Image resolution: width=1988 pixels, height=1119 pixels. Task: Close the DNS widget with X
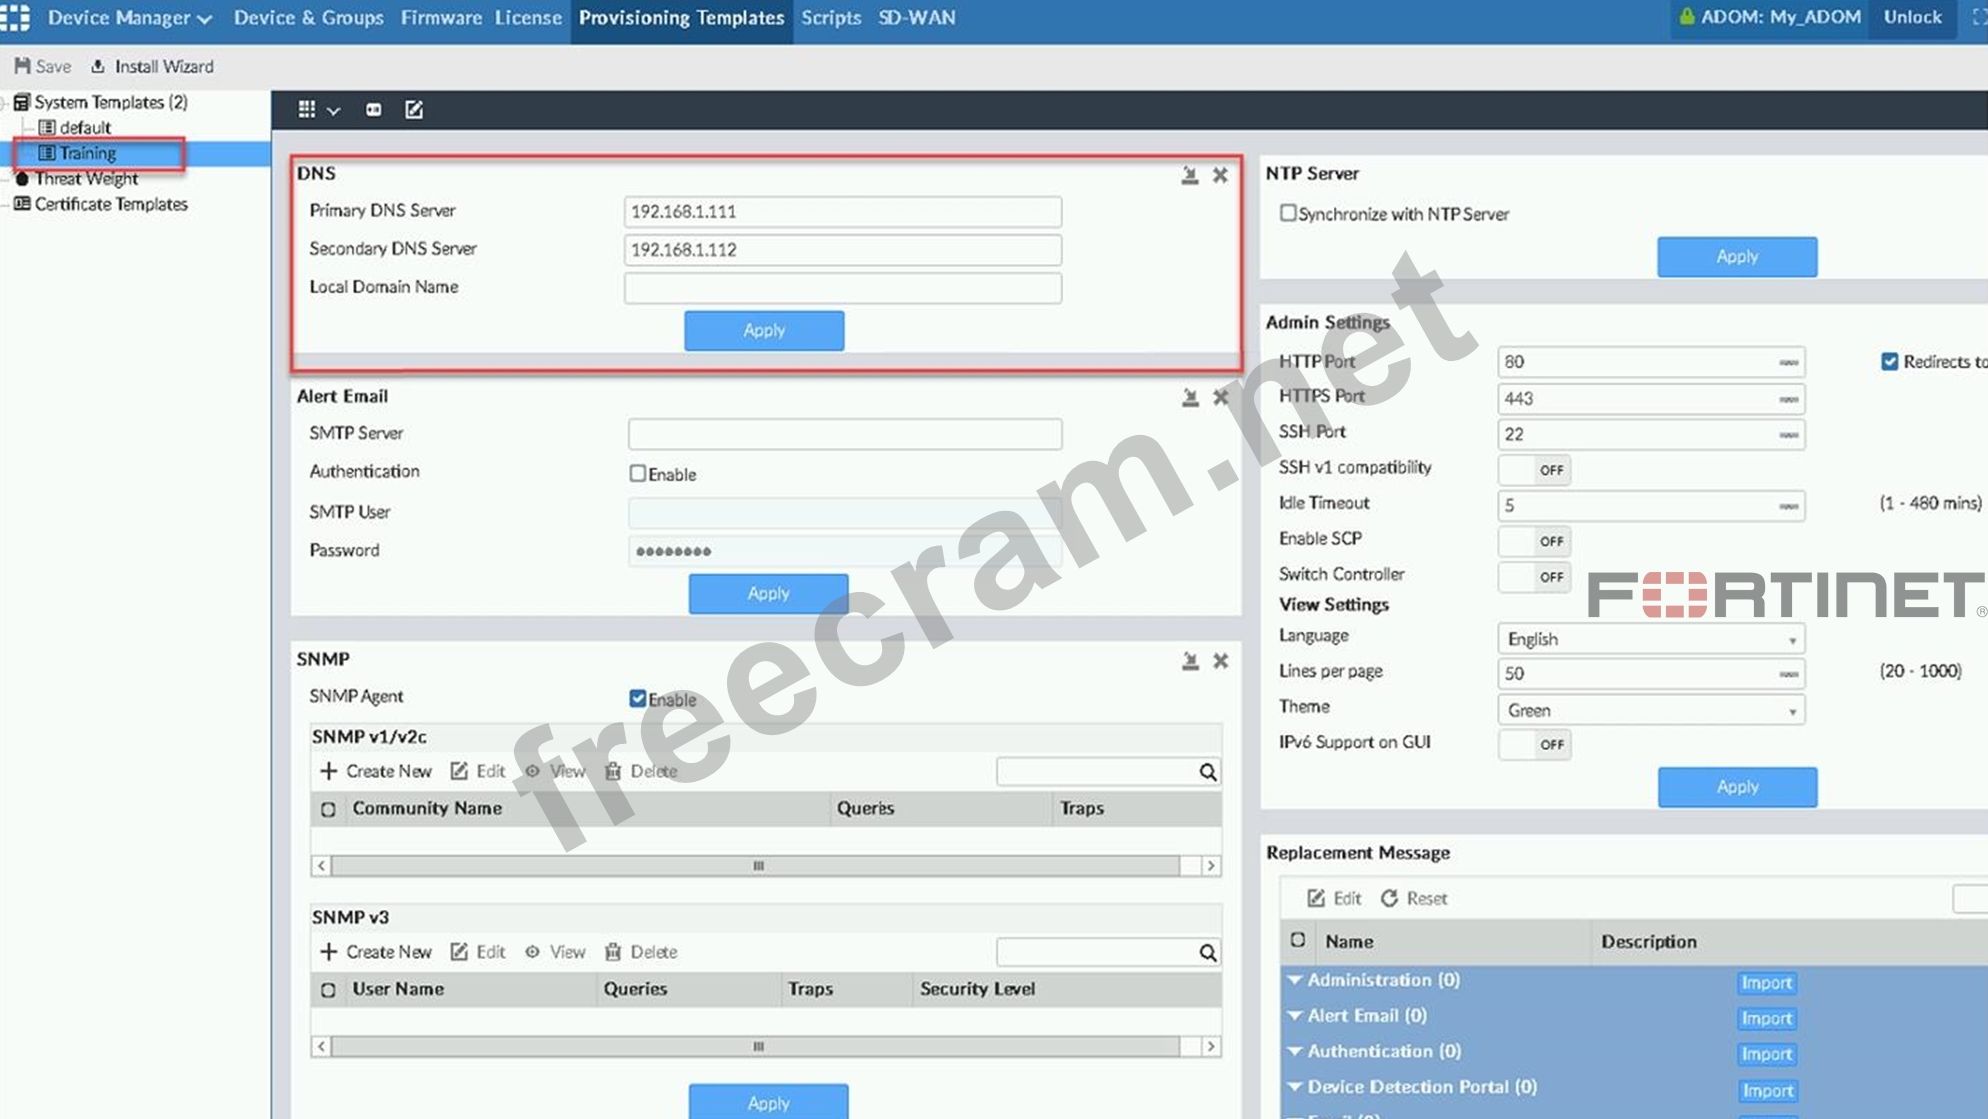[x=1220, y=175]
